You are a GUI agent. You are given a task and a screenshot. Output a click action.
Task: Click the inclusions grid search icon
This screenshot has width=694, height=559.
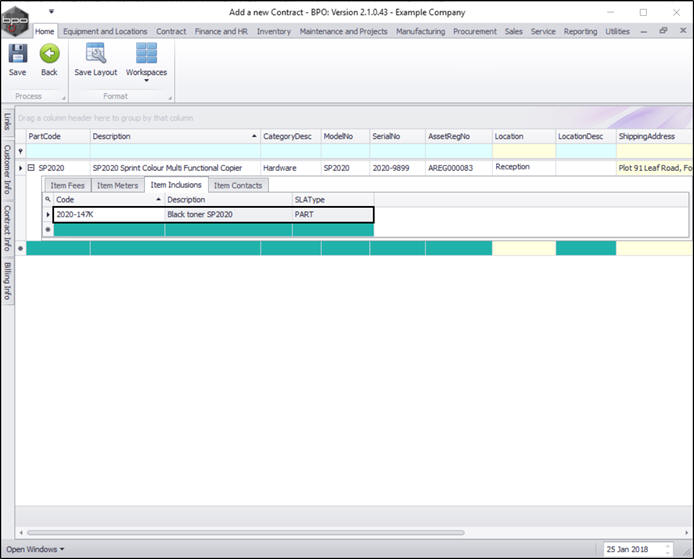click(48, 200)
